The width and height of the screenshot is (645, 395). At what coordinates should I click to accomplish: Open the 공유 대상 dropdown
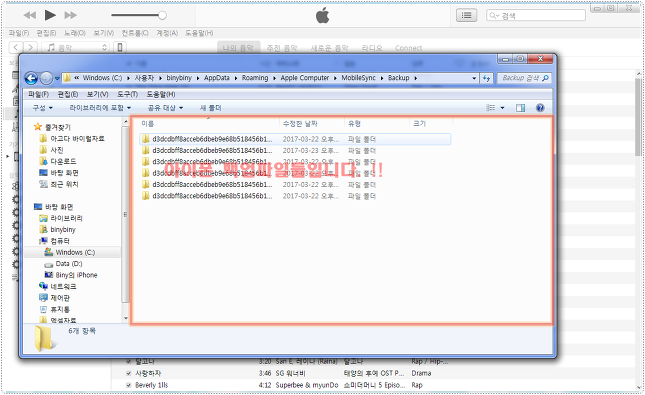165,108
